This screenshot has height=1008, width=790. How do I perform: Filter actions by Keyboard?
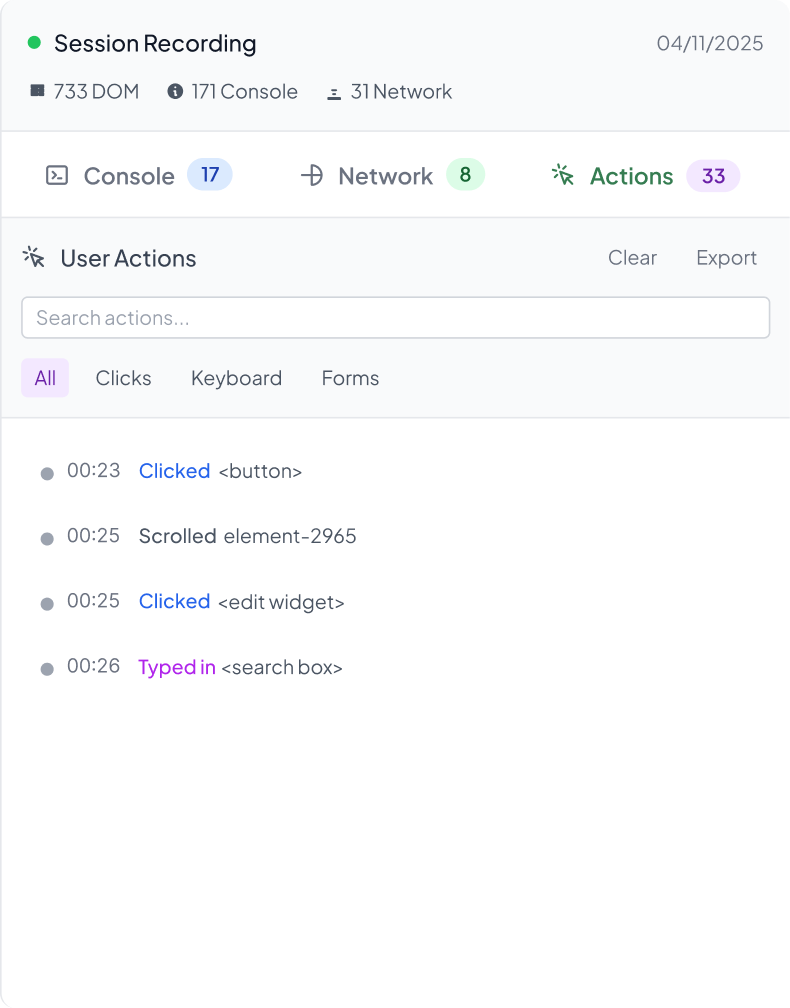click(236, 378)
